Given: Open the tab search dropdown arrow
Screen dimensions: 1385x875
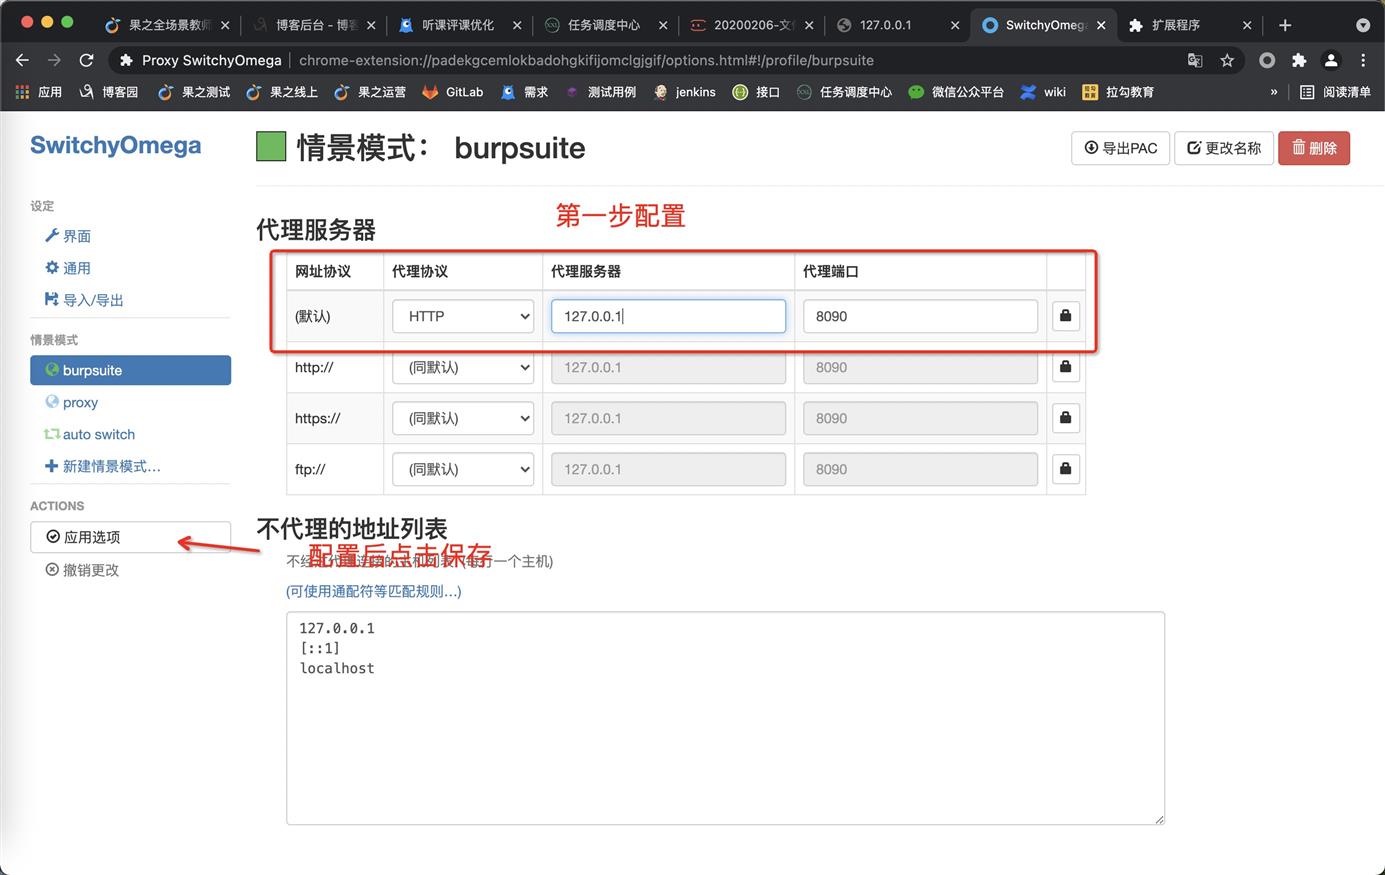Looking at the screenshot, I should click(1363, 25).
